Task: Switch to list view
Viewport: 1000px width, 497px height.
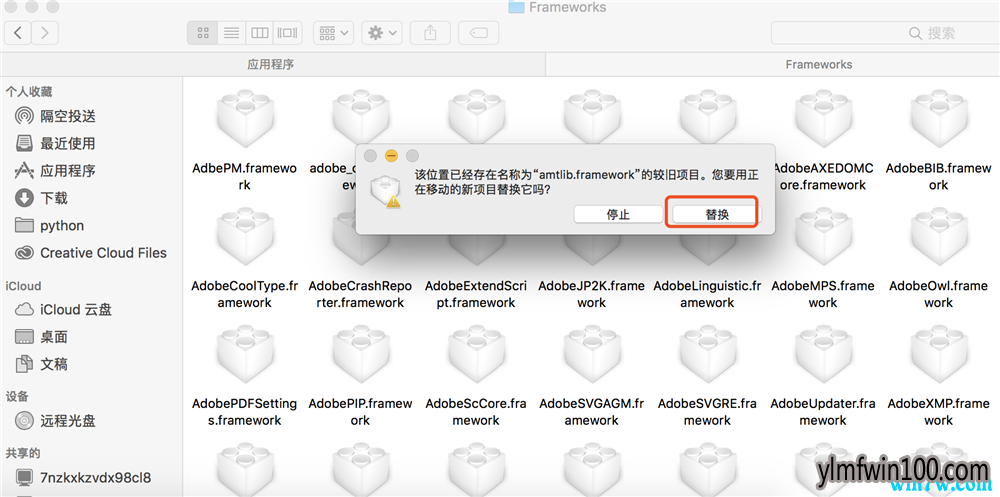Action: pyautogui.click(x=232, y=33)
